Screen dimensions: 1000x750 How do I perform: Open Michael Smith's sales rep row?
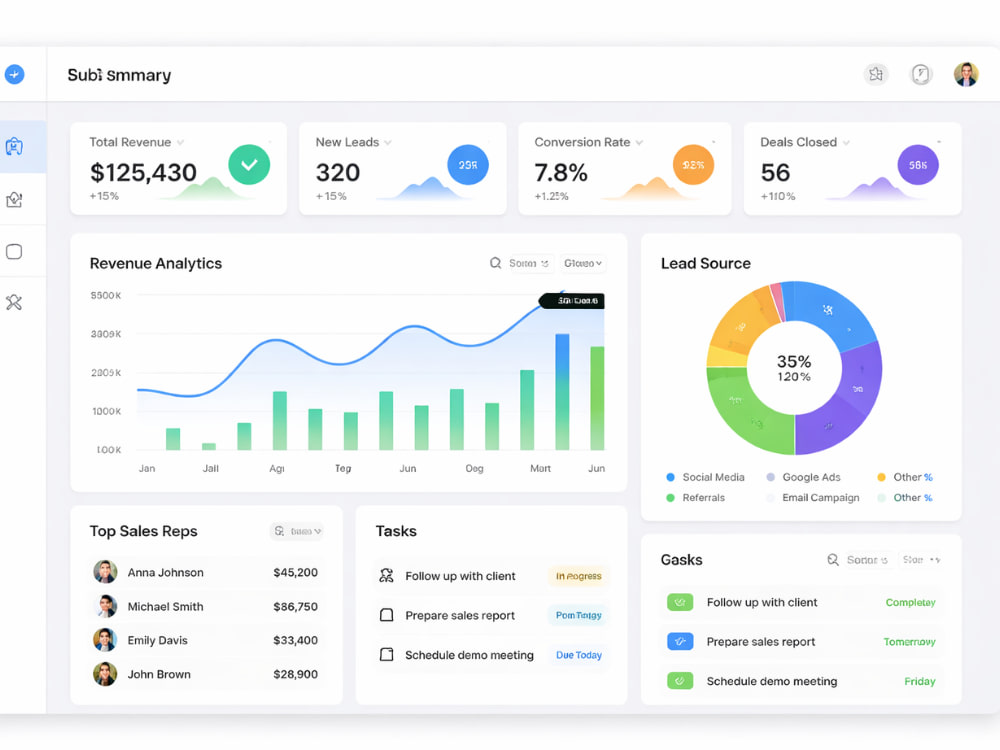click(206, 606)
